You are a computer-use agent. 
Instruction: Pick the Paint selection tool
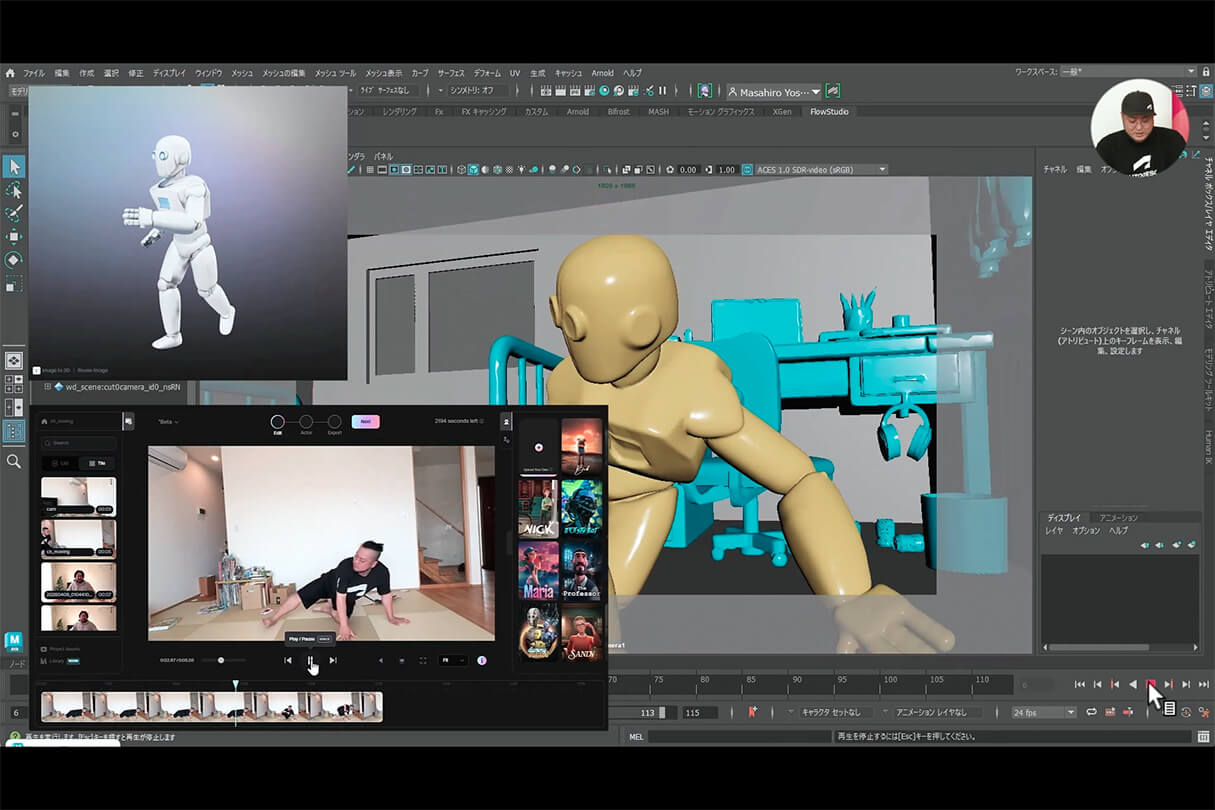coord(14,213)
